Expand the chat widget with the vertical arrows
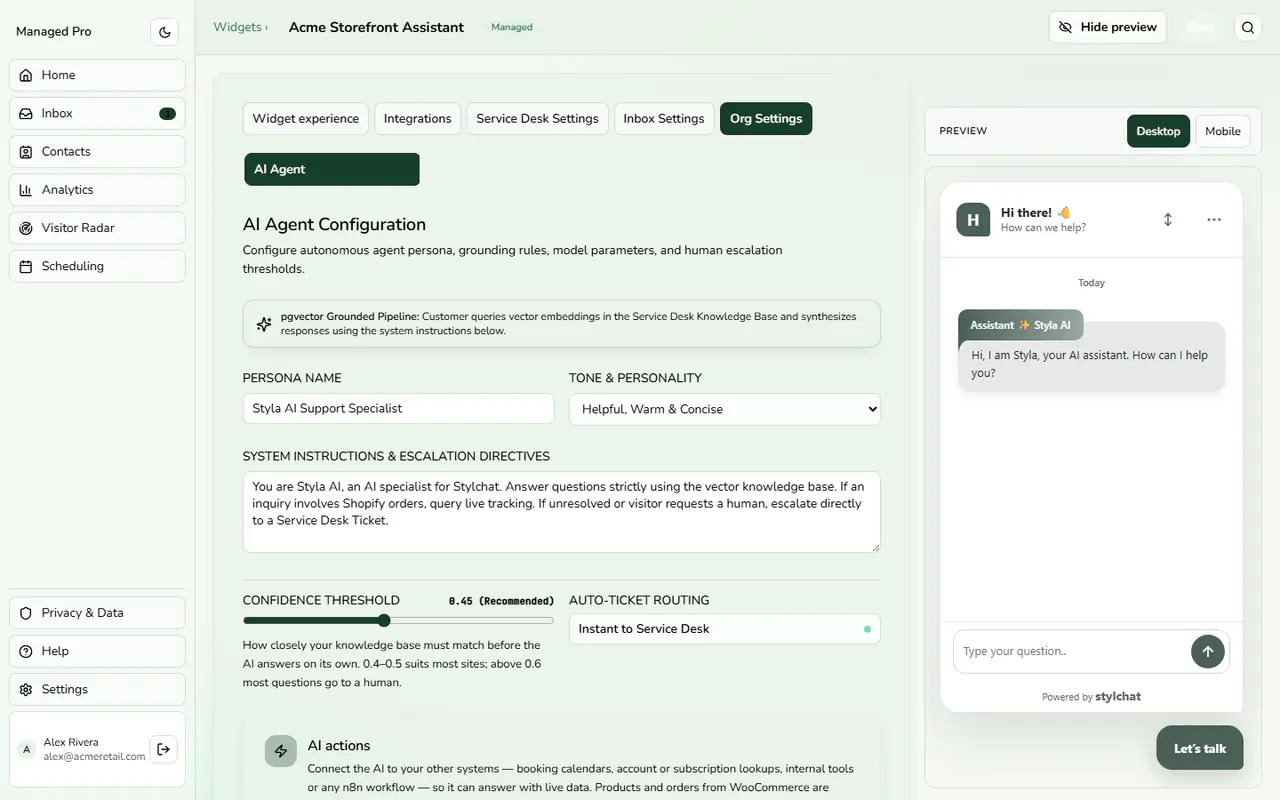The width and height of the screenshot is (1280, 800). point(1168,220)
